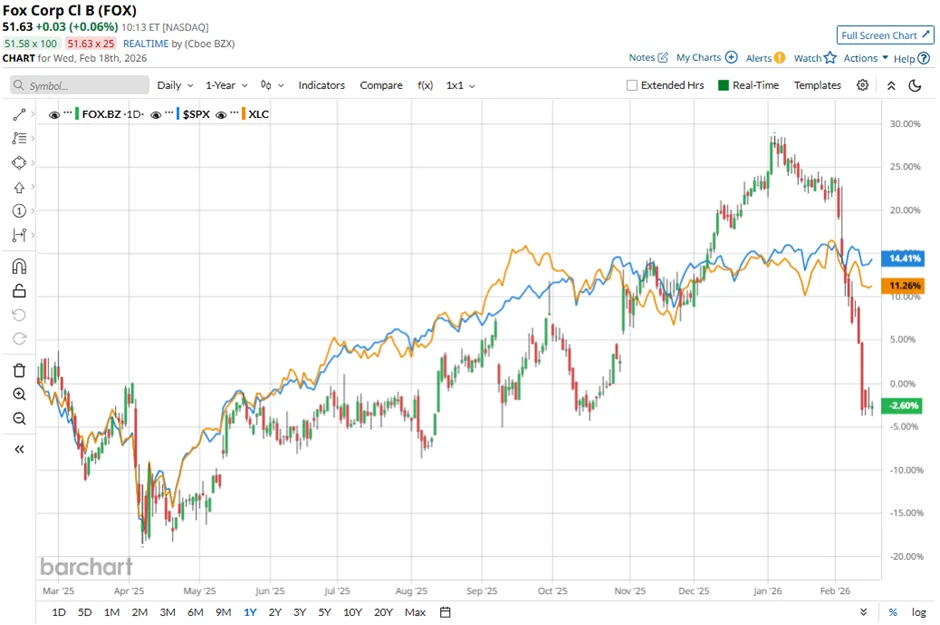Image resolution: width=940 pixels, height=625 pixels.
Task: Open the Actions dropdown menu
Action: click(x=865, y=58)
